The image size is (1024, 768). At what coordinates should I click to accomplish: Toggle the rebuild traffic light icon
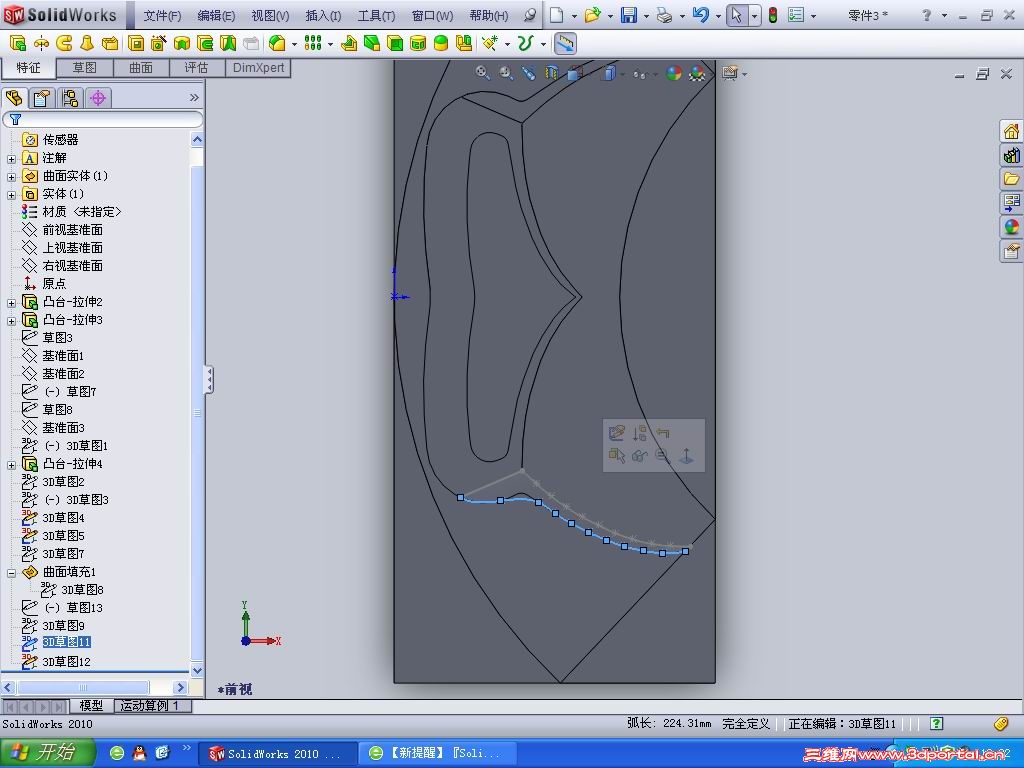coord(772,15)
